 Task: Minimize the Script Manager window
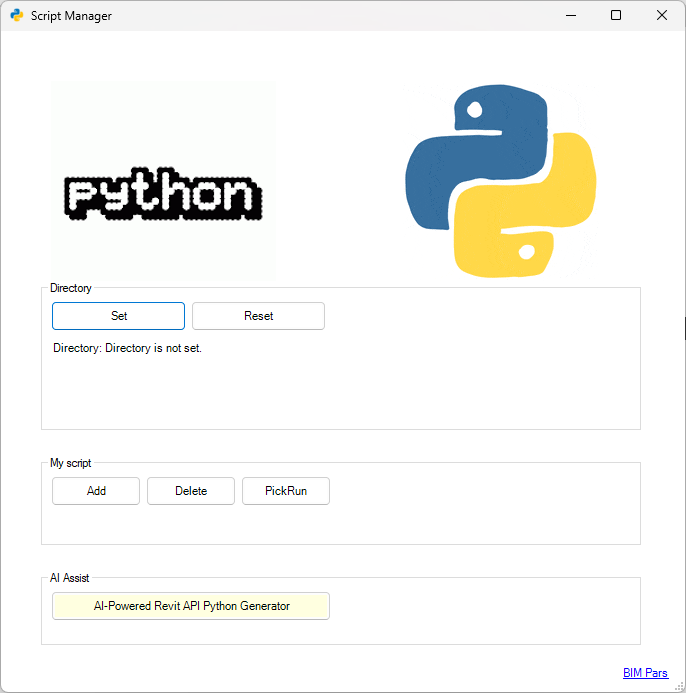click(x=571, y=15)
